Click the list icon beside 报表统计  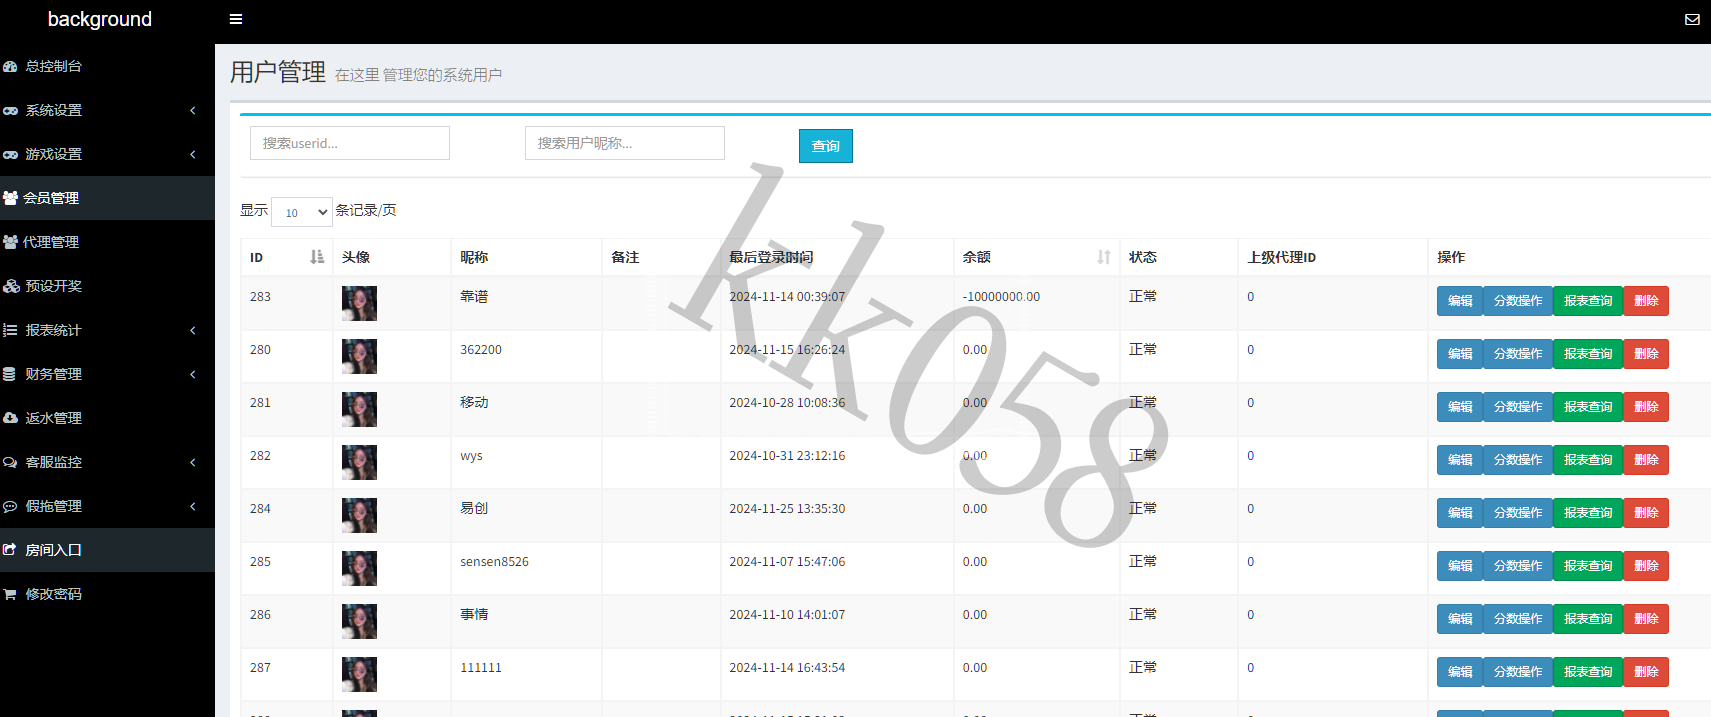click(x=10, y=330)
